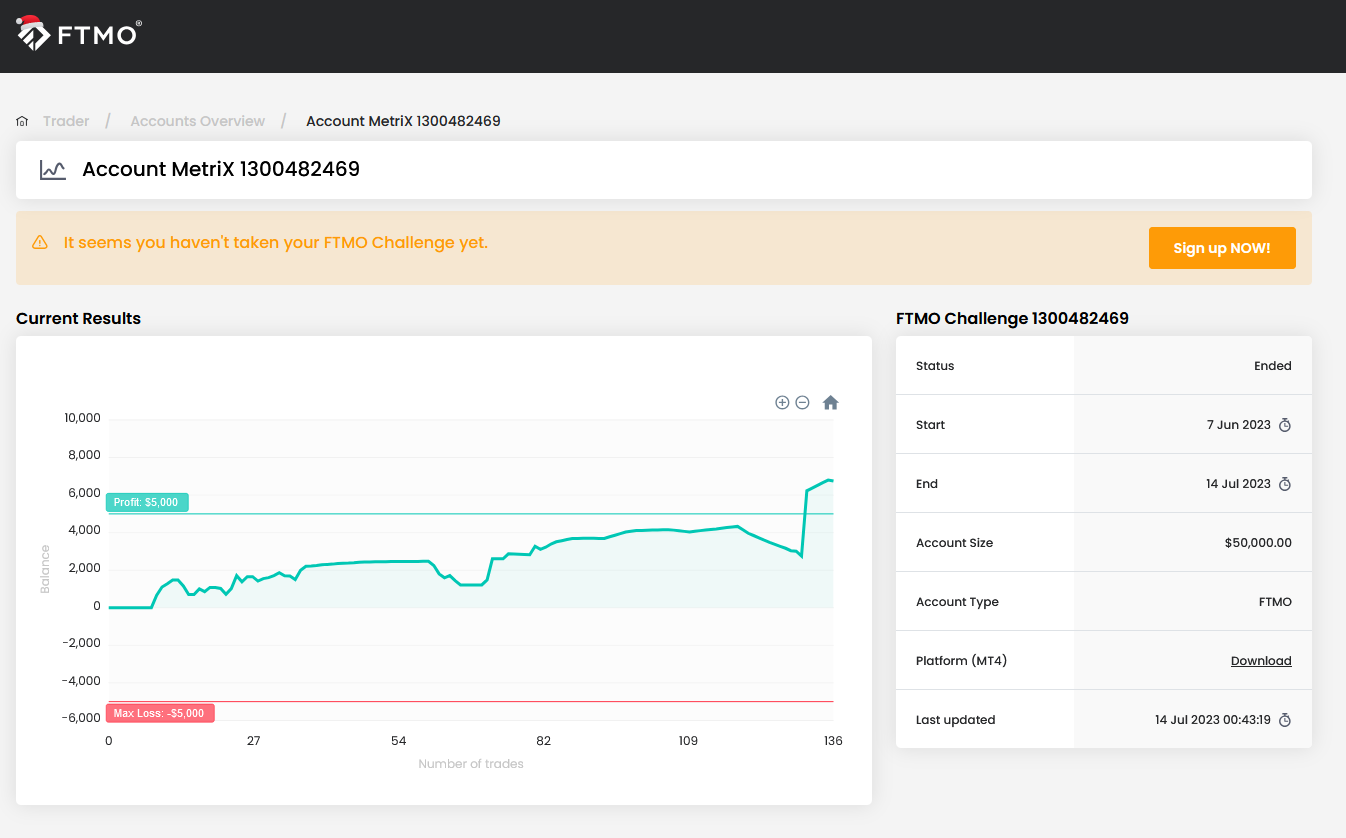Select the 7 Jun 2023 start date
Viewport: 1346px width, 838px height.
pyautogui.click(x=1239, y=425)
